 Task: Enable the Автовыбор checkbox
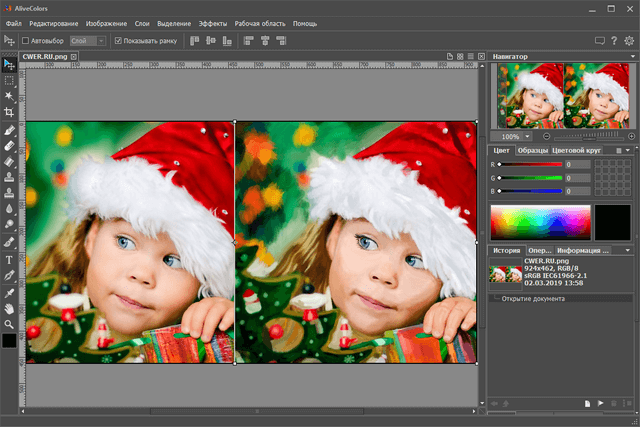pyautogui.click(x=26, y=41)
